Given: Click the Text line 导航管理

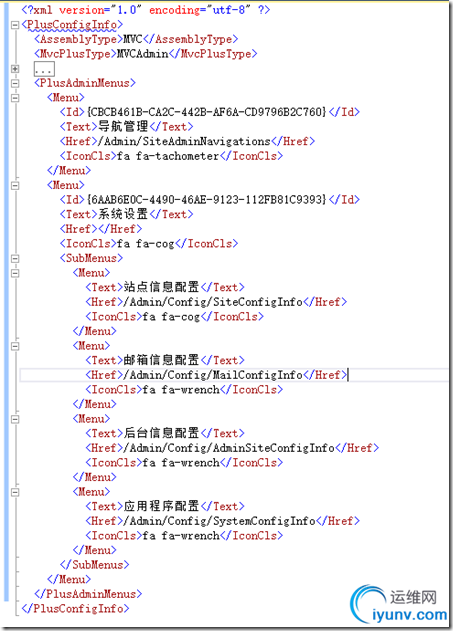Looking at the screenshot, I should point(126,127).
